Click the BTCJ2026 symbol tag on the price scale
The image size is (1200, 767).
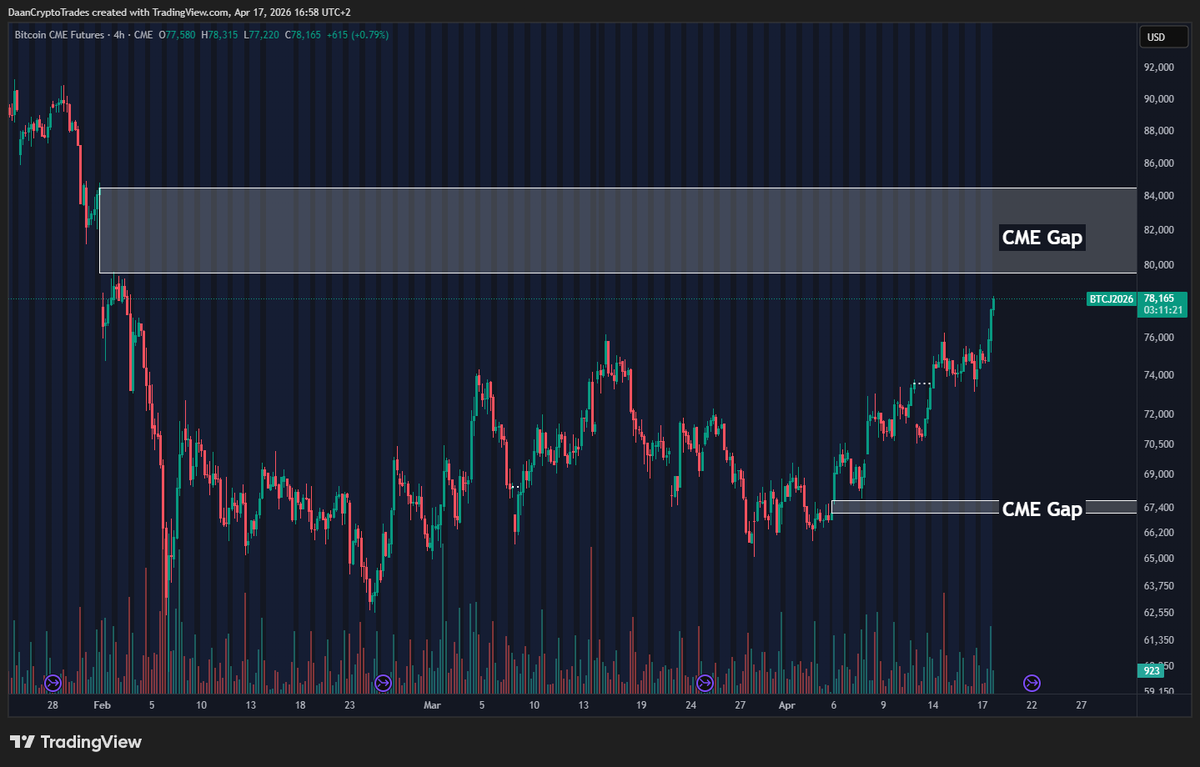[x=1110, y=299]
